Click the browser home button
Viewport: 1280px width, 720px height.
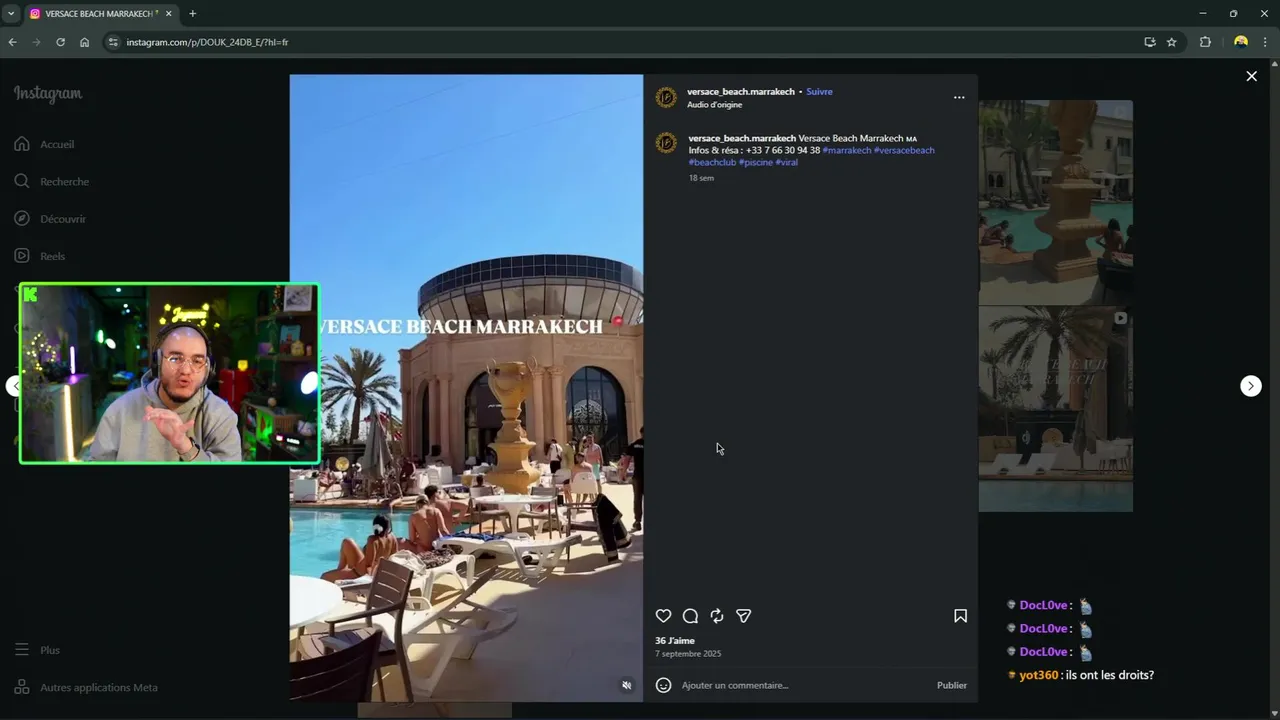[x=84, y=42]
